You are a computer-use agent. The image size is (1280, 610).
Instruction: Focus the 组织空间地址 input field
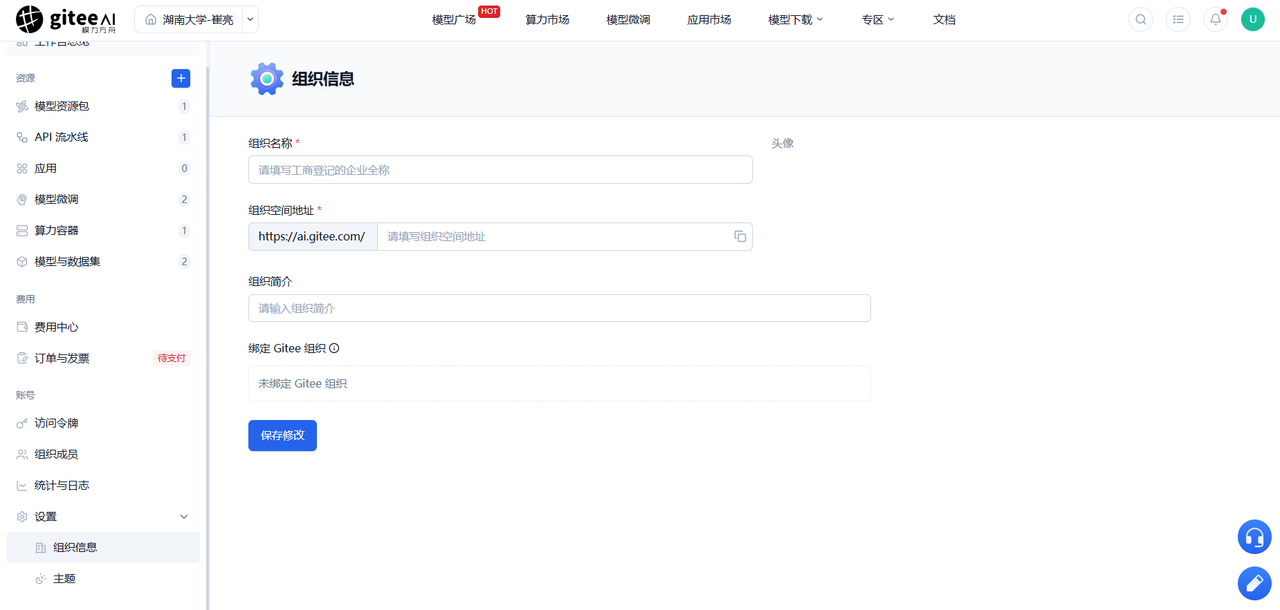(x=555, y=236)
